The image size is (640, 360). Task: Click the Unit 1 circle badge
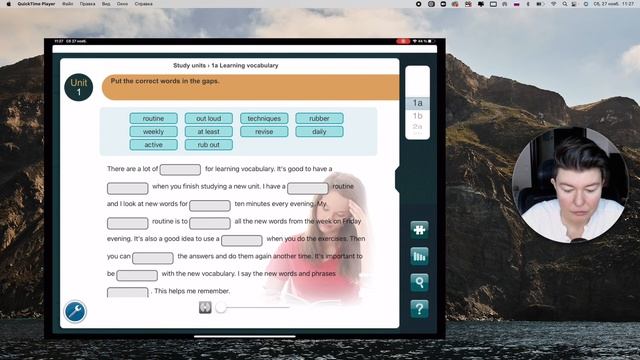[79, 87]
